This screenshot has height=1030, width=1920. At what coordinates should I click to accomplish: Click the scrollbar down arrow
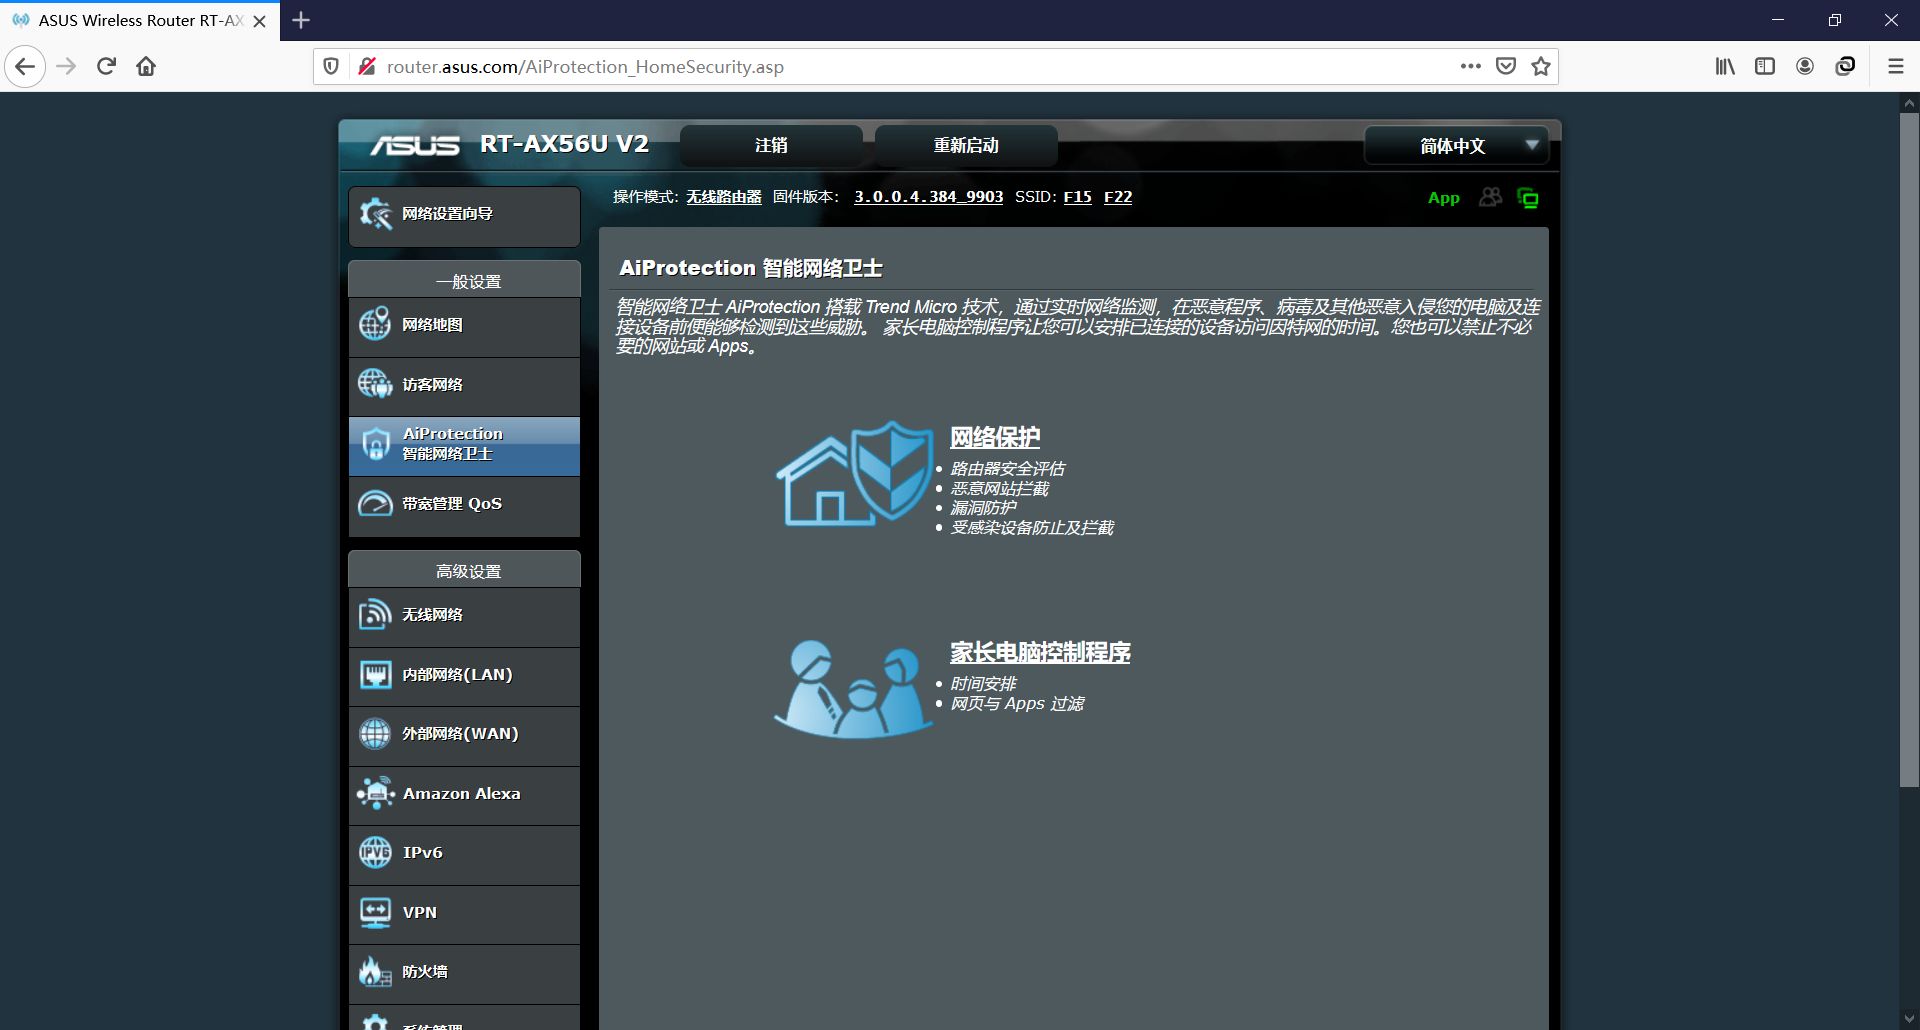1909,1020
